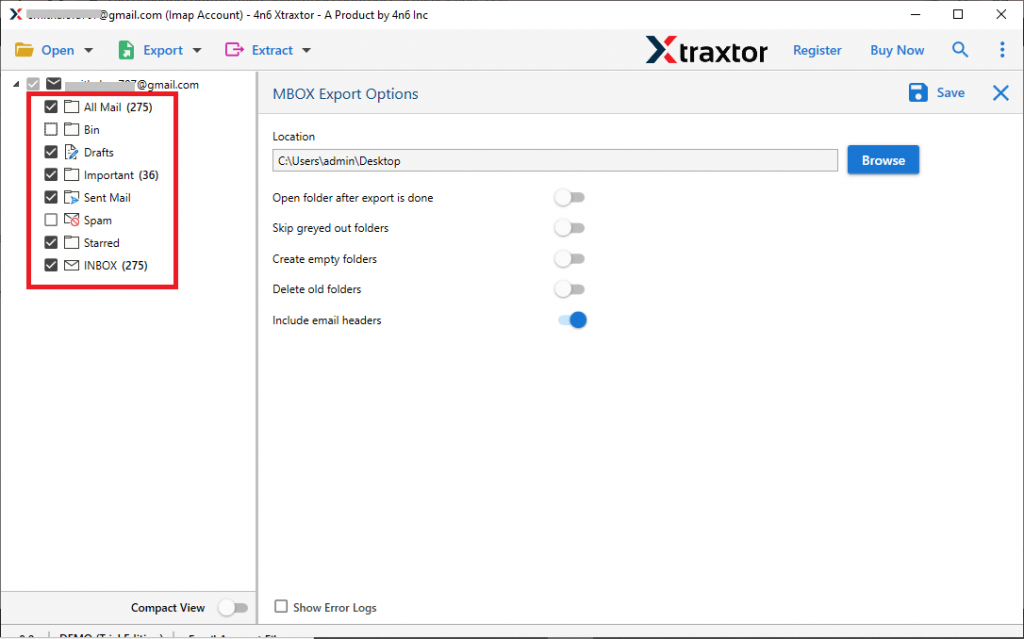Image resolution: width=1024 pixels, height=639 pixels.
Task: Click inside the Location path field
Action: [x=555, y=159]
